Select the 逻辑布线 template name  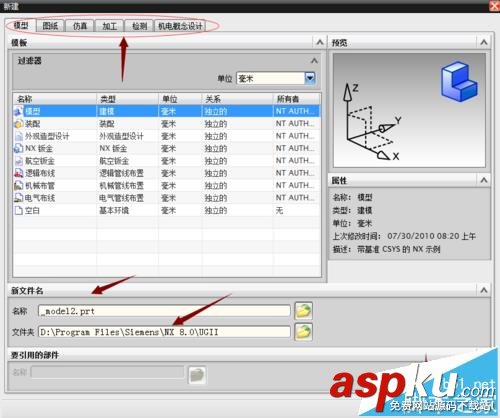(x=40, y=173)
